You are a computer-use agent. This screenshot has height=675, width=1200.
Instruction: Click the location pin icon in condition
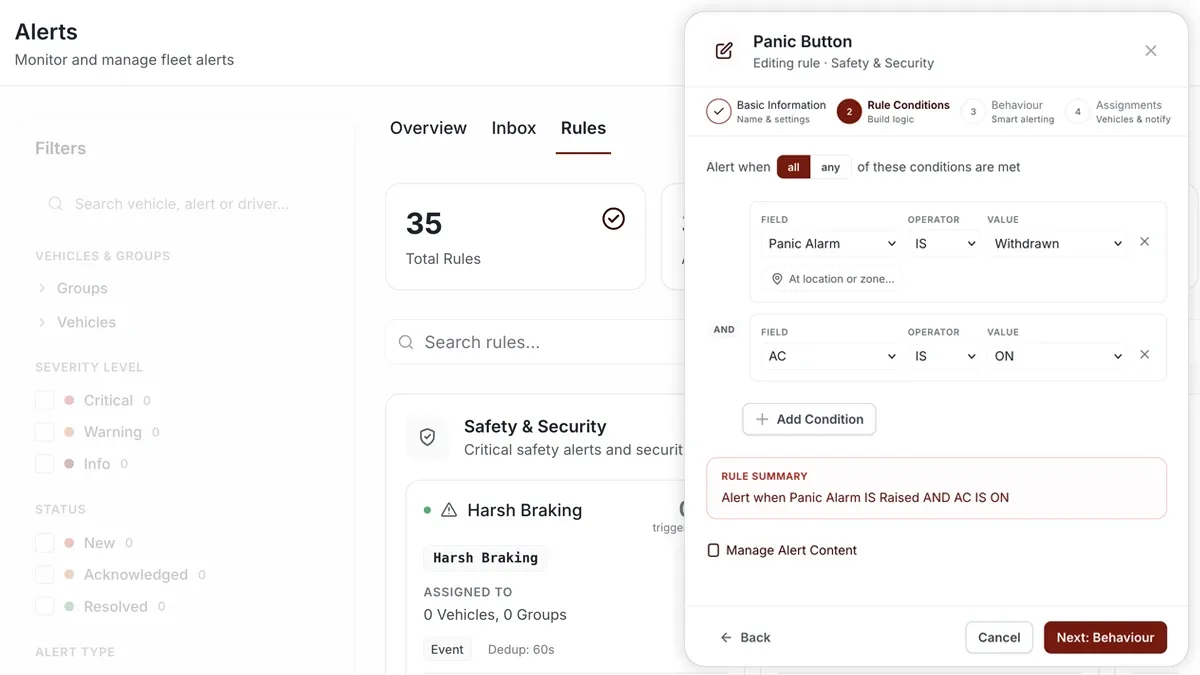coord(777,279)
